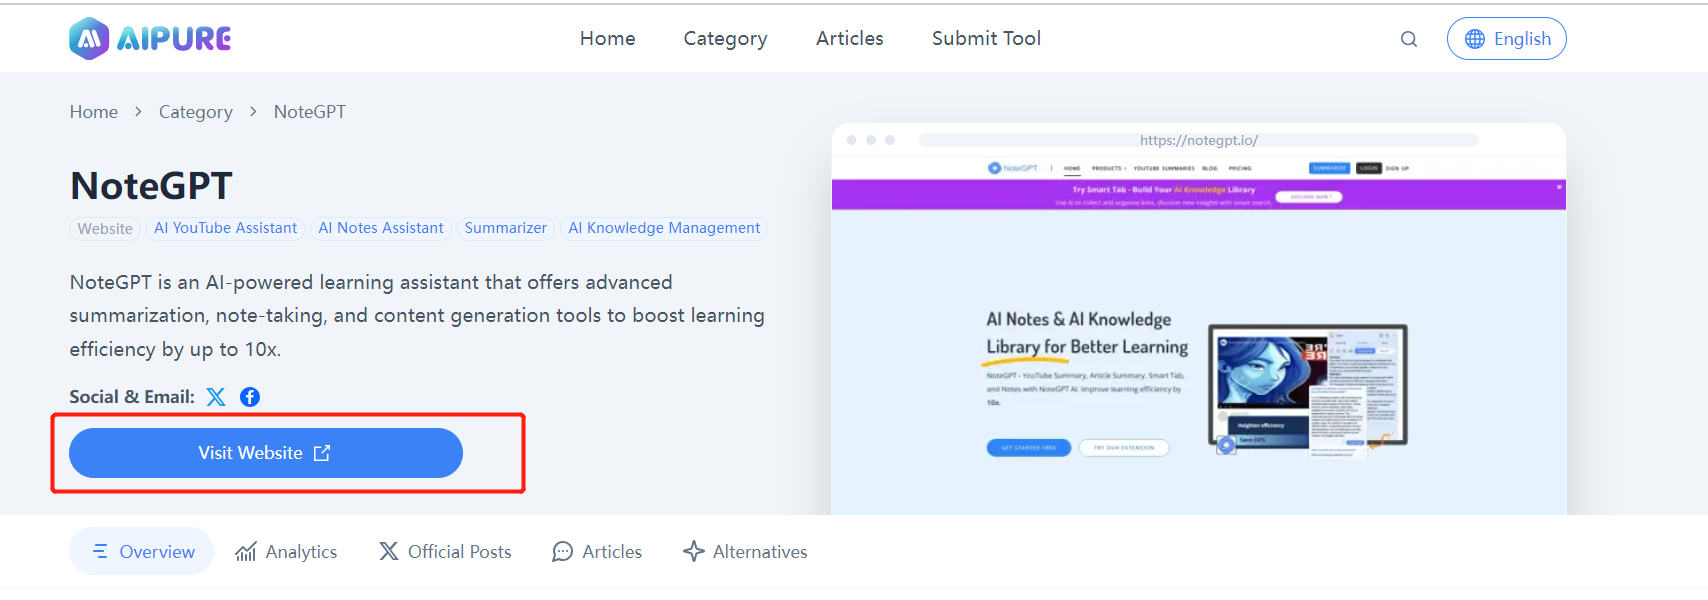The height and width of the screenshot is (600, 1708).
Task: Click Home breadcrumb link
Action: pyautogui.click(x=94, y=112)
